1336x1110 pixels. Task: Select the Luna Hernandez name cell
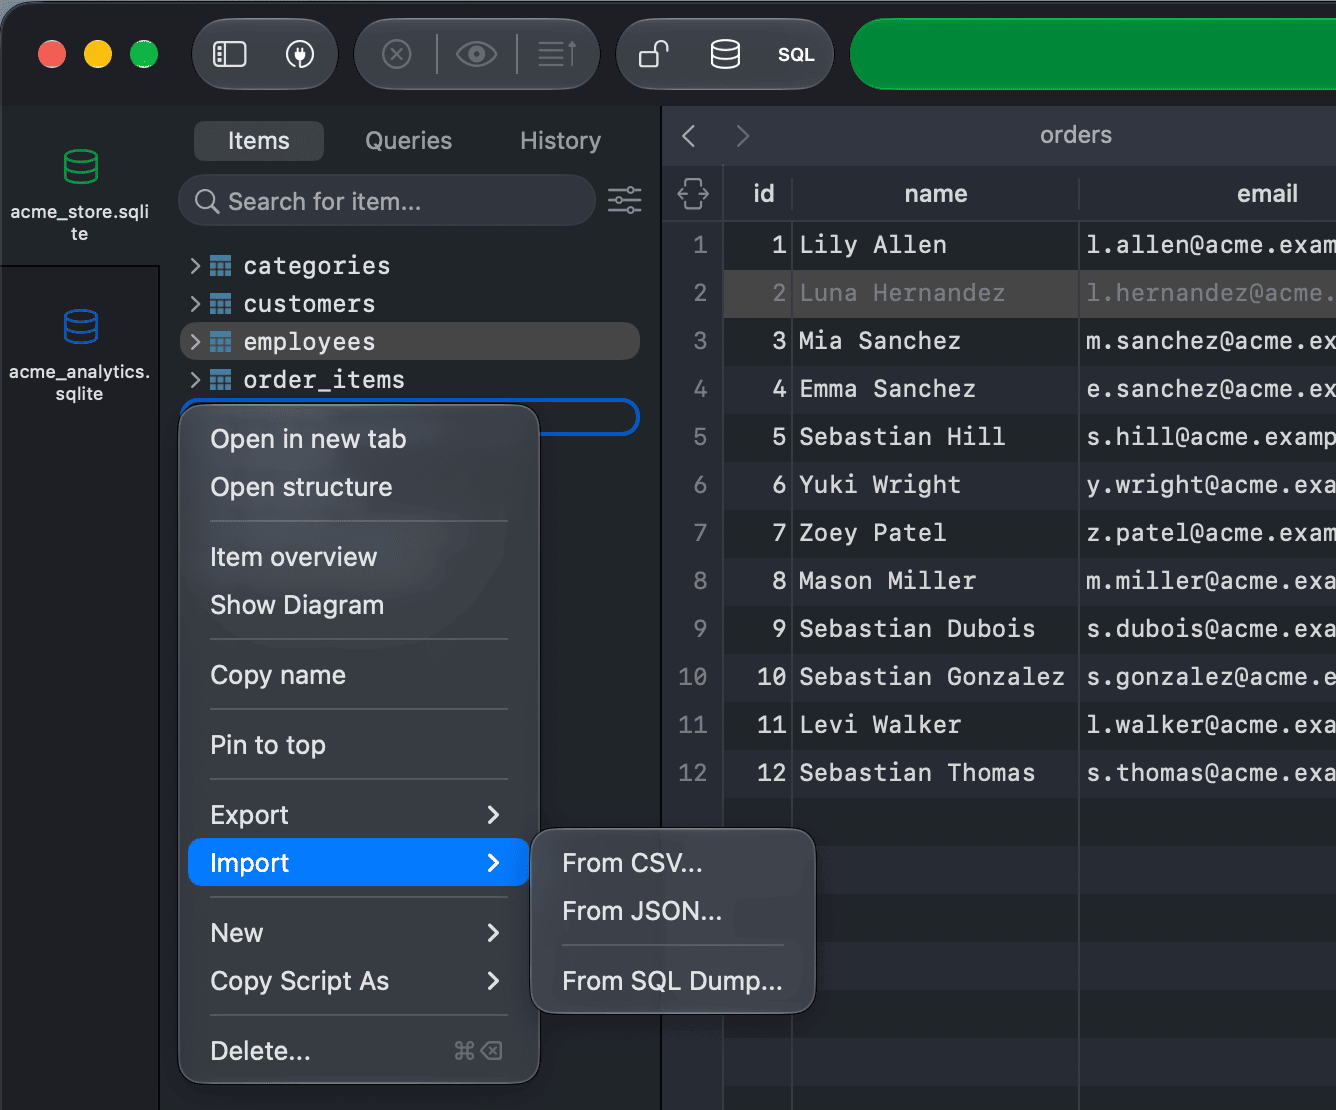tap(936, 293)
